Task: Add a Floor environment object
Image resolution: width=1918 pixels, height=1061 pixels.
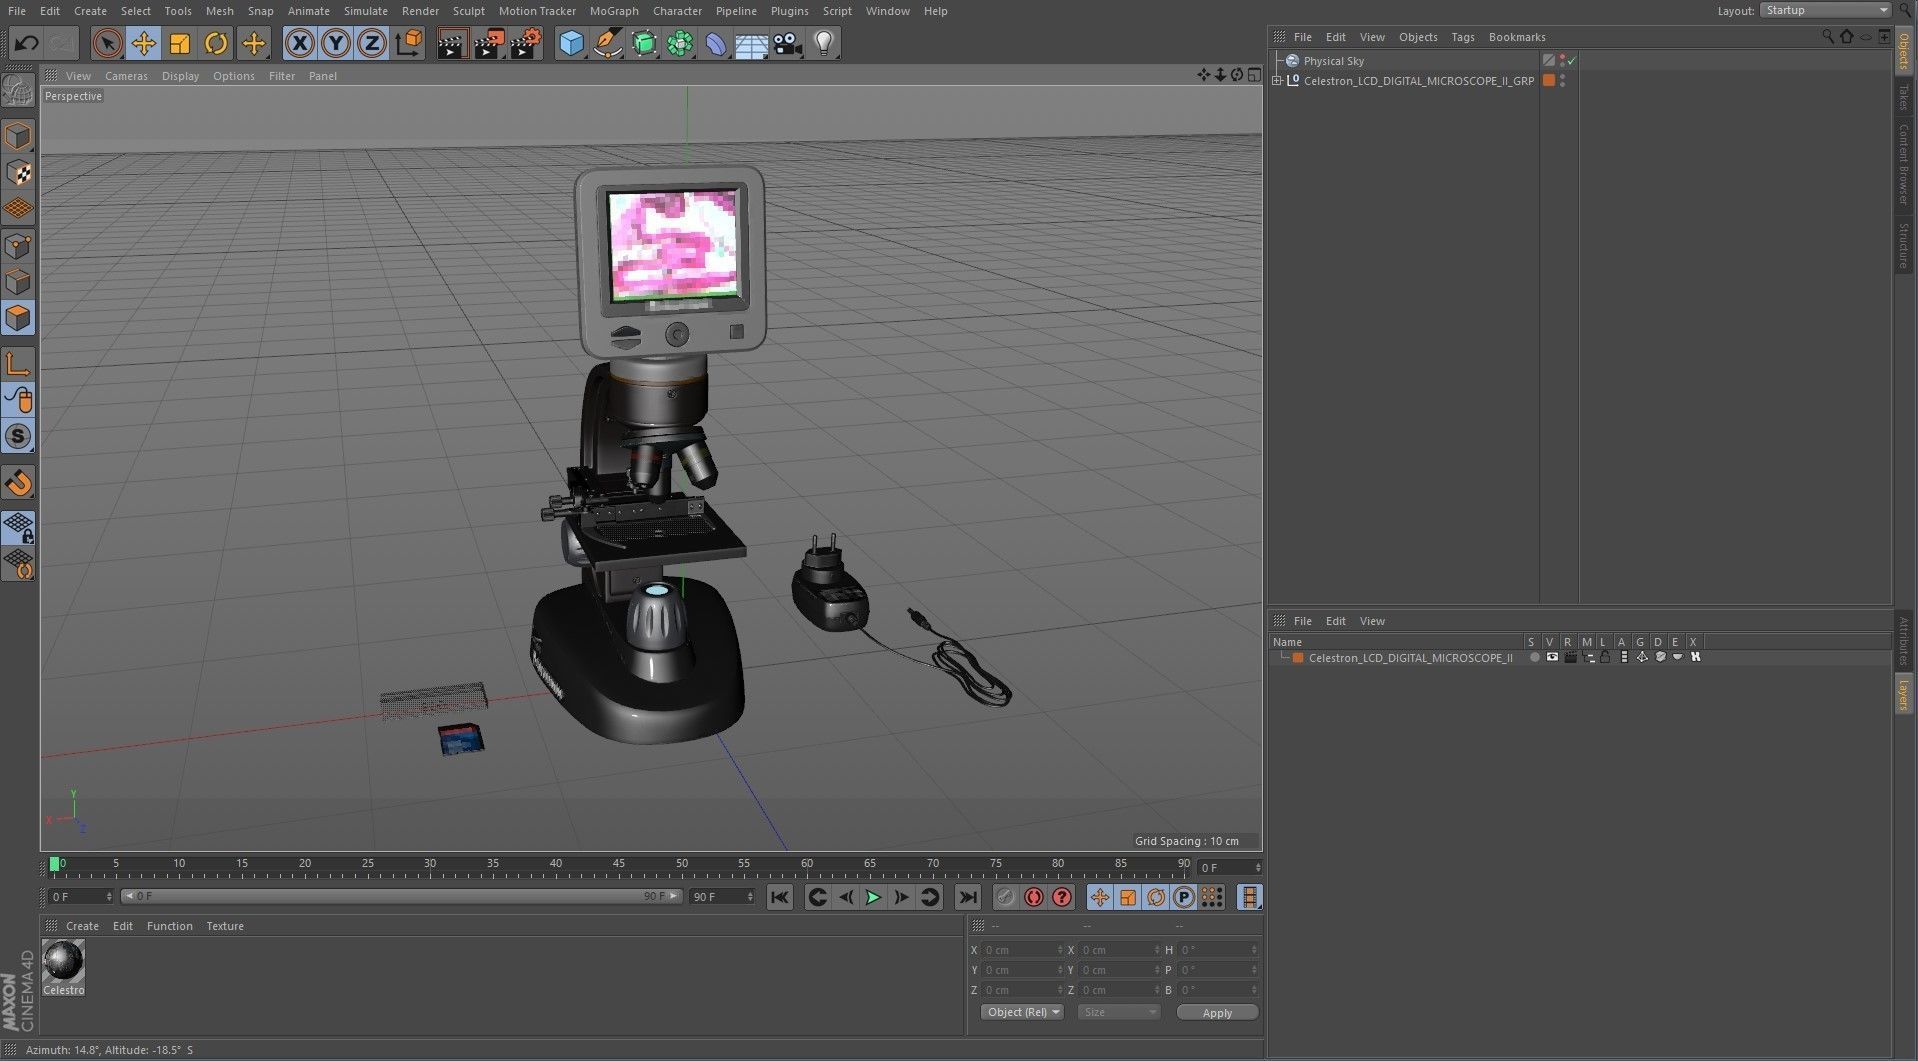Action: (752, 43)
